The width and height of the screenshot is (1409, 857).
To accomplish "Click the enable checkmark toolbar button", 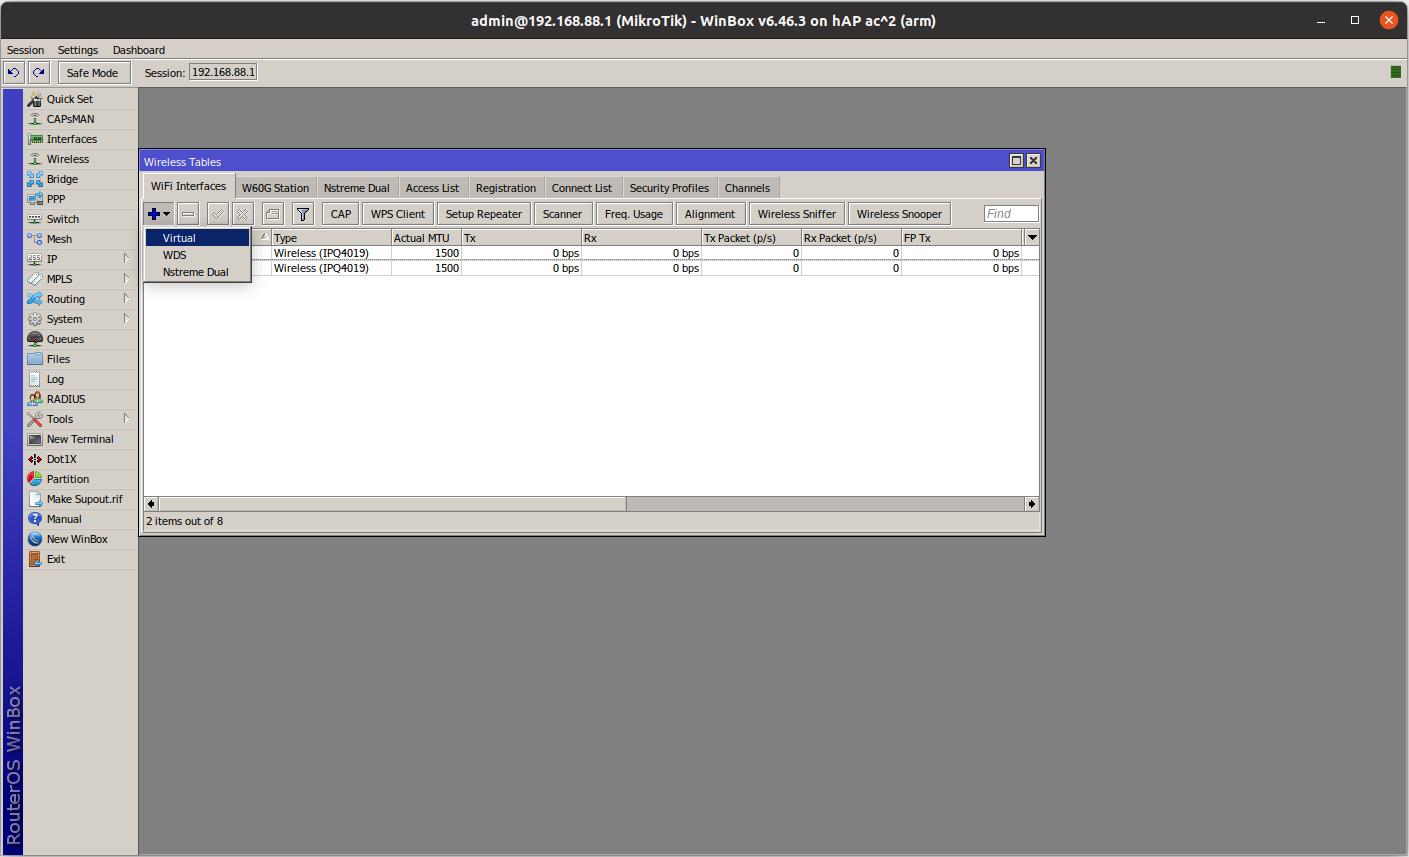I will [217, 214].
